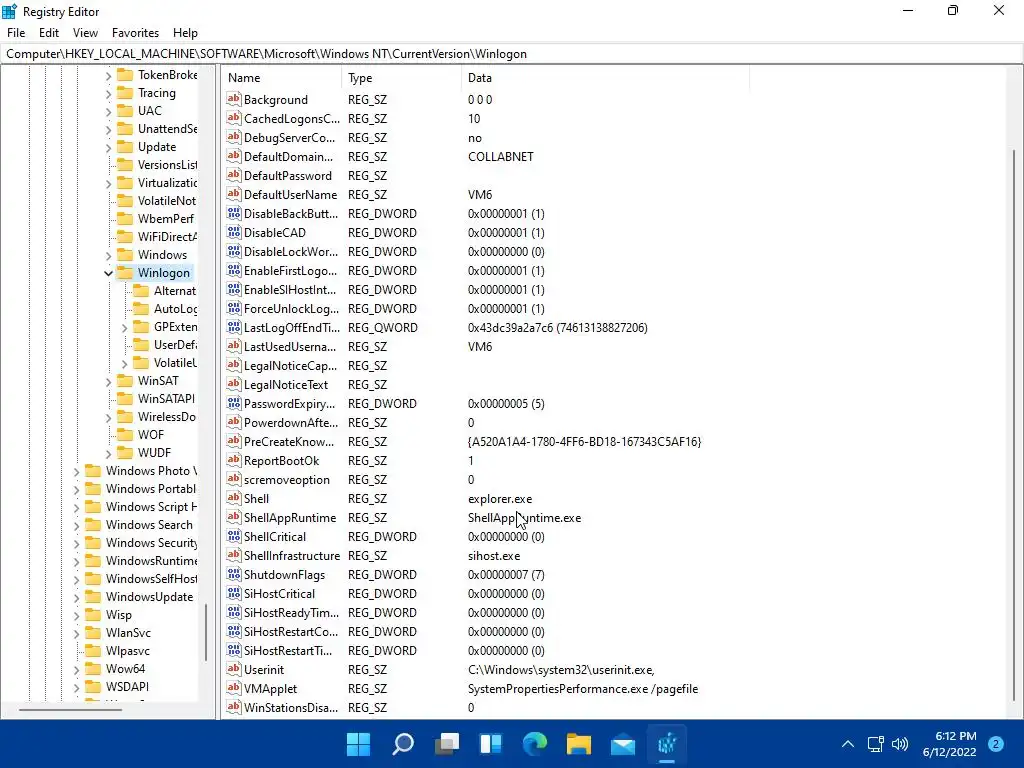Click the tree pane horizontal scrollbar
This screenshot has width=1024, height=768.
click(x=71, y=709)
